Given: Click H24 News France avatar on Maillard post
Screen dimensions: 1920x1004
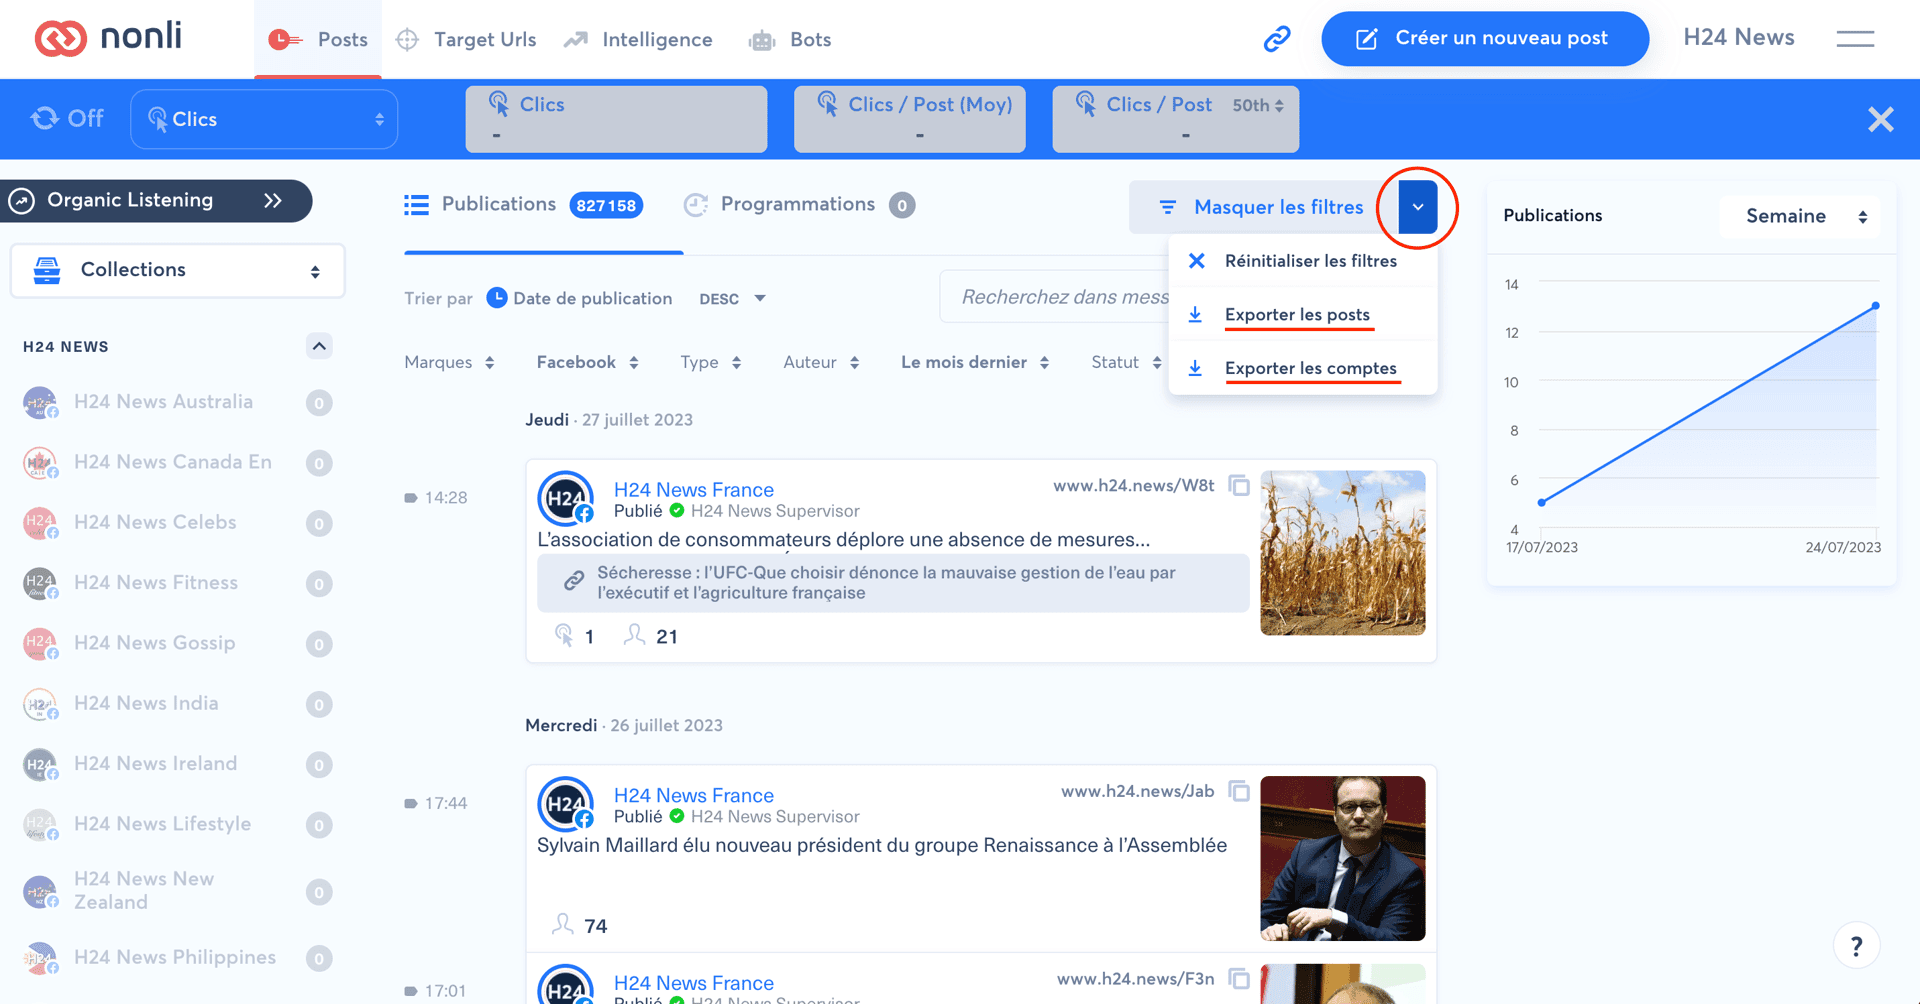Looking at the screenshot, I should point(566,804).
